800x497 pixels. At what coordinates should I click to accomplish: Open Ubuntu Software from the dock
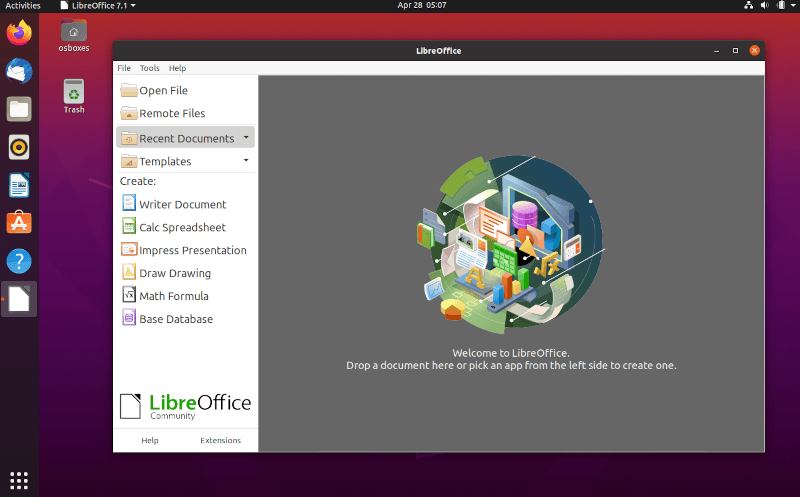tap(19, 223)
